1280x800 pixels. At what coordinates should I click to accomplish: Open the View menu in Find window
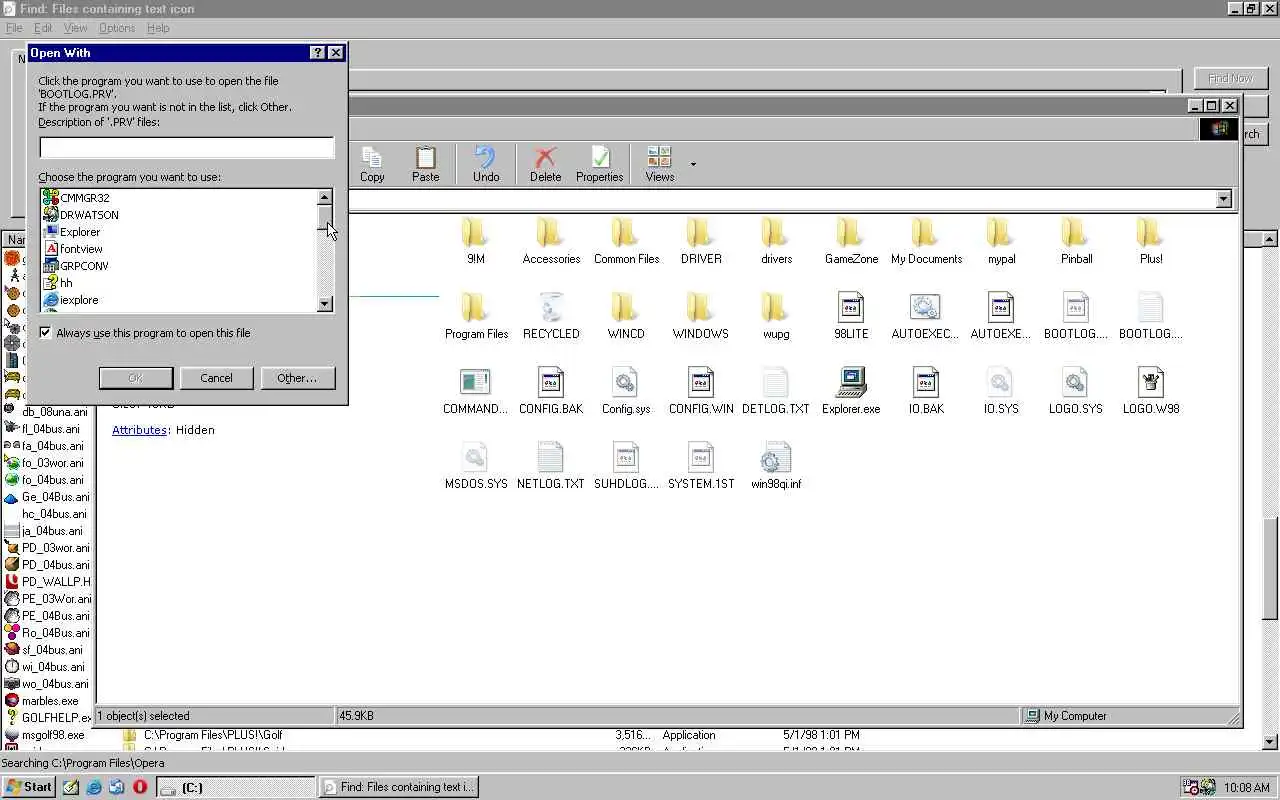[x=75, y=28]
